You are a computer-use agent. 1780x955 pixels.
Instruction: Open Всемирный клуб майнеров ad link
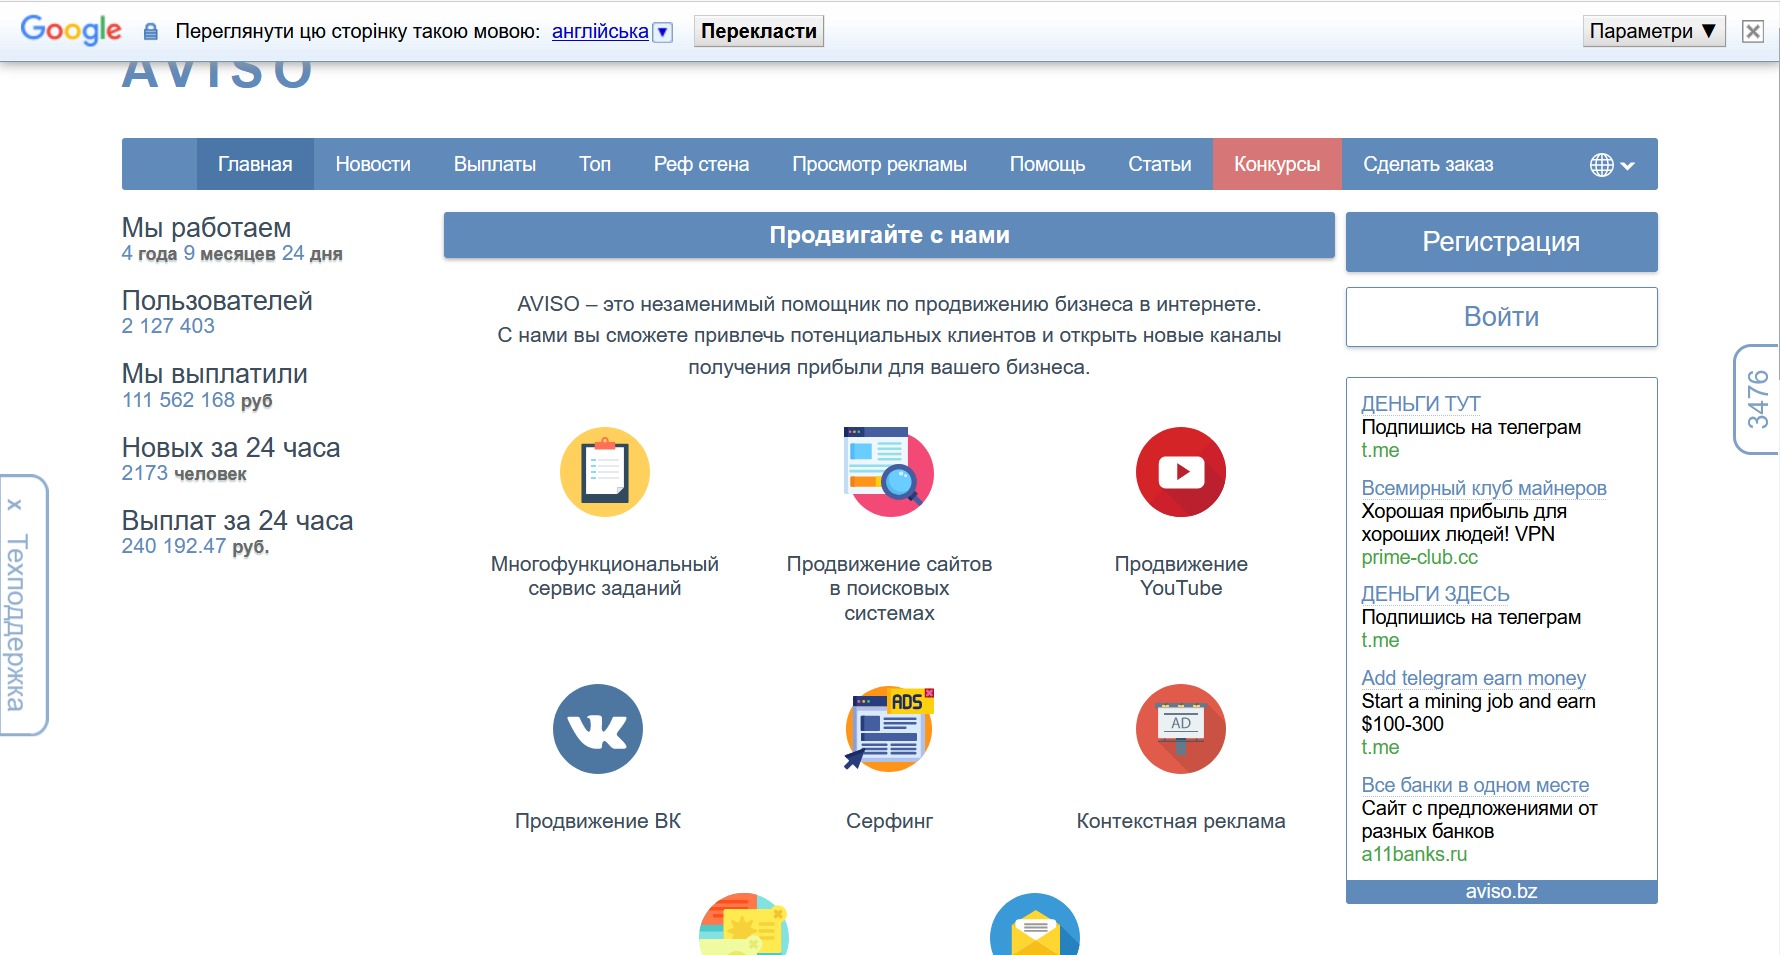(1484, 488)
